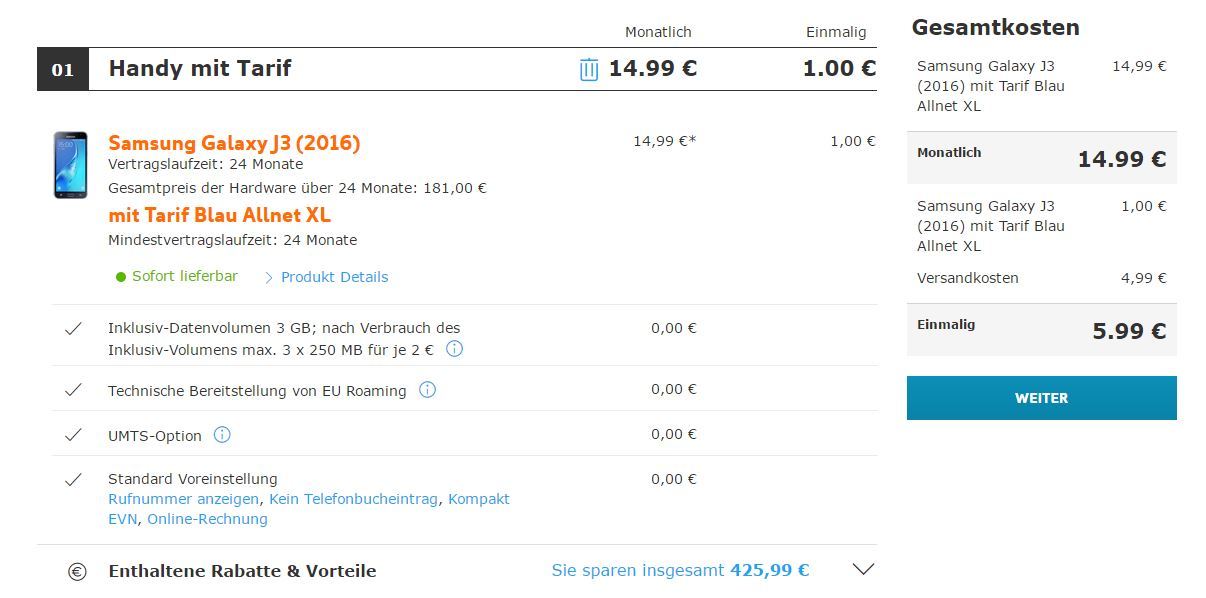Image resolution: width=1206 pixels, height=598 pixels.
Task: Expand Enthaltene Rabatte & Vorteile with chevron
Action: [x=863, y=570]
